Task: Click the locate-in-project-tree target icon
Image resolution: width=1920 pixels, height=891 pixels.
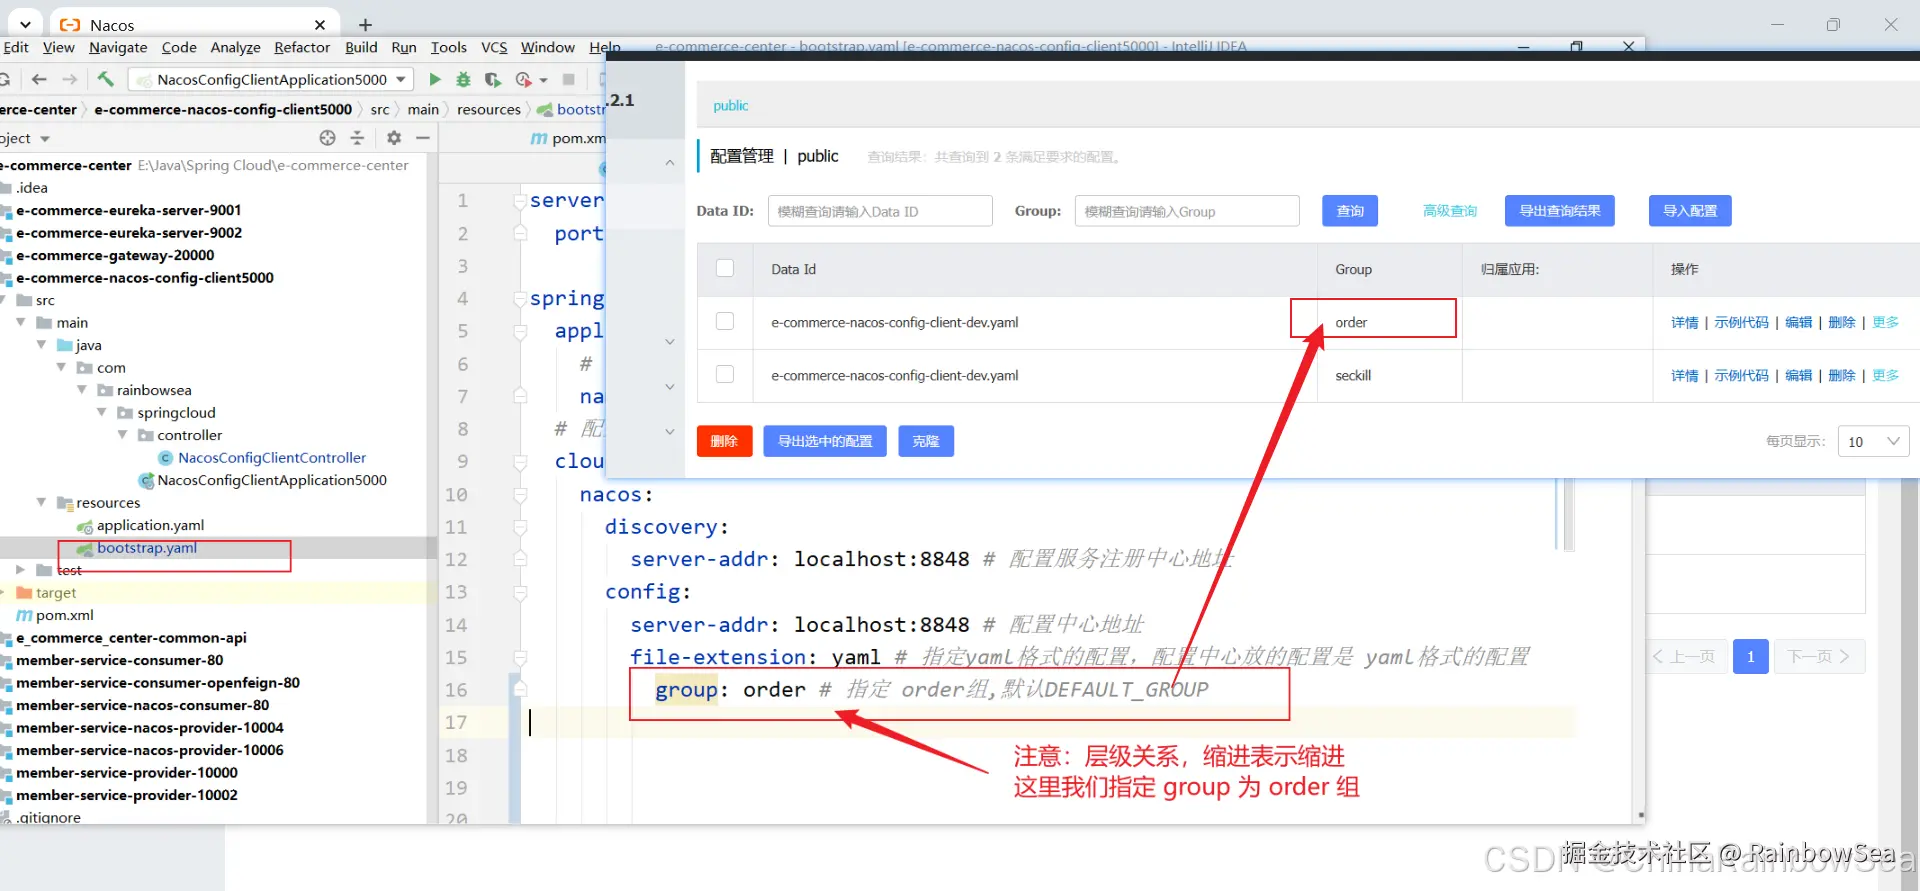Action: (x=327, y=138)
